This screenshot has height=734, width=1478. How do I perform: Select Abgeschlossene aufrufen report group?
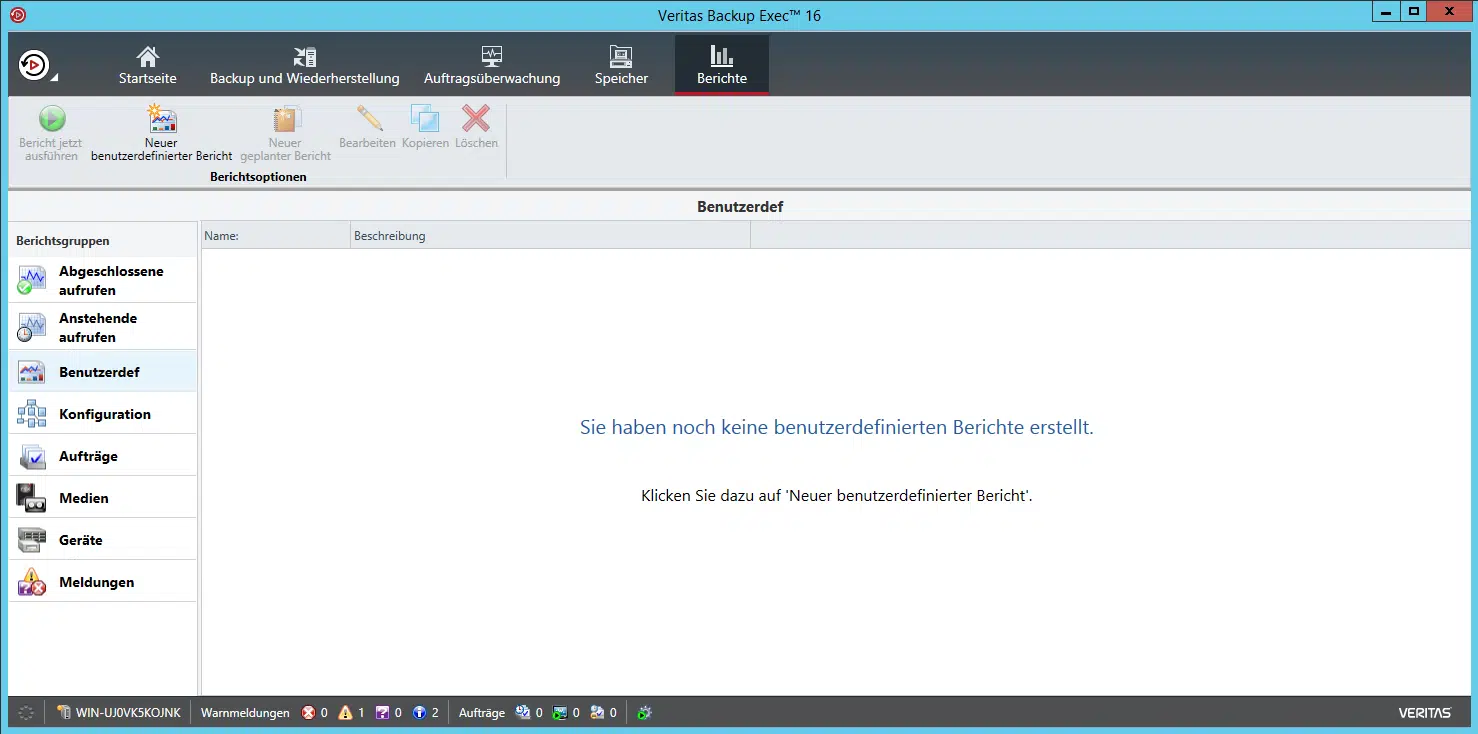pyautogui.click(x=103, y=280)
